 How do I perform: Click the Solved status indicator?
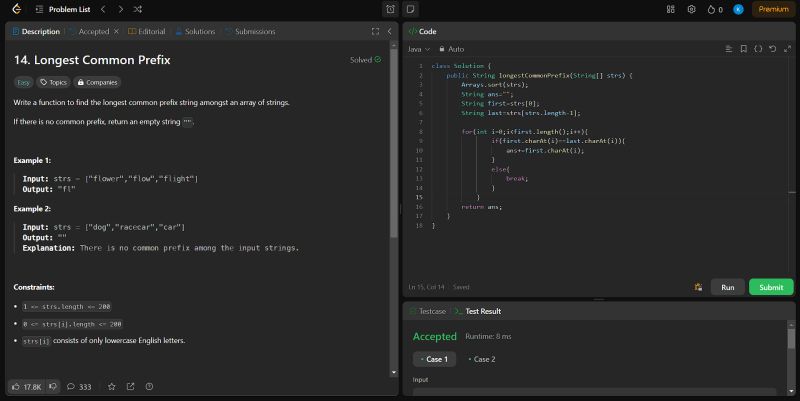(365, 60)
